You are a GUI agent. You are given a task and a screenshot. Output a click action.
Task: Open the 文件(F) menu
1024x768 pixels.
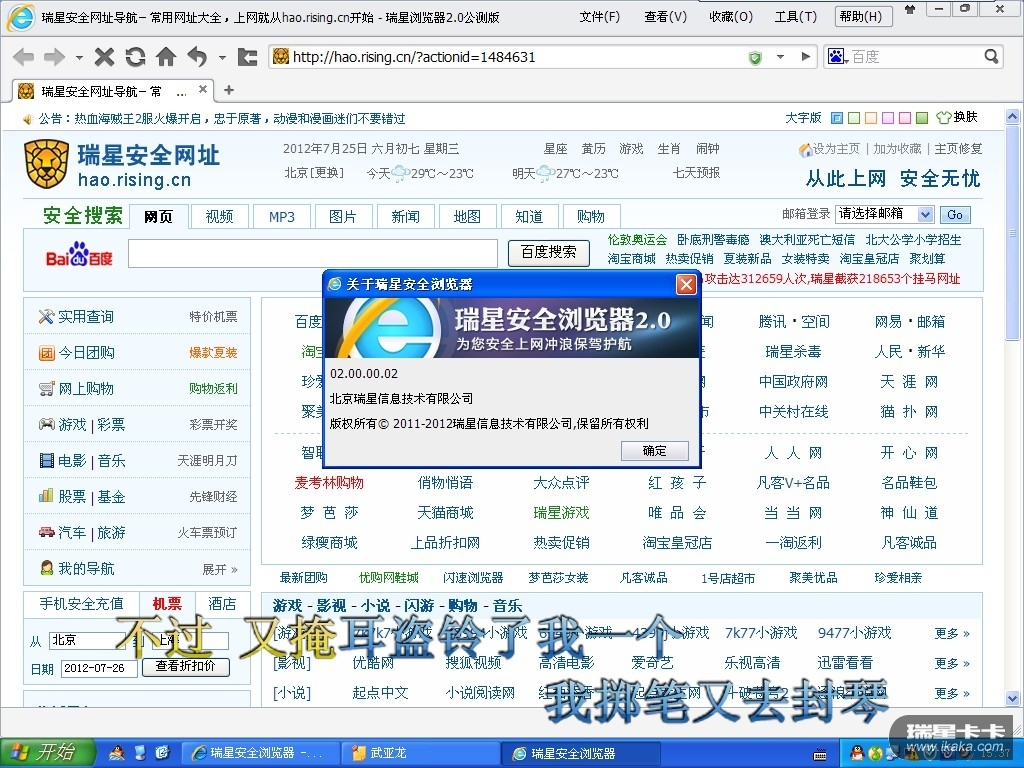[600, 17]
